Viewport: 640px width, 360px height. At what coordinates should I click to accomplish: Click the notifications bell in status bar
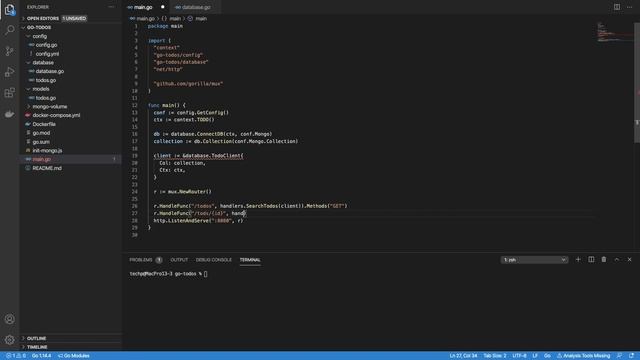point(631,356)
